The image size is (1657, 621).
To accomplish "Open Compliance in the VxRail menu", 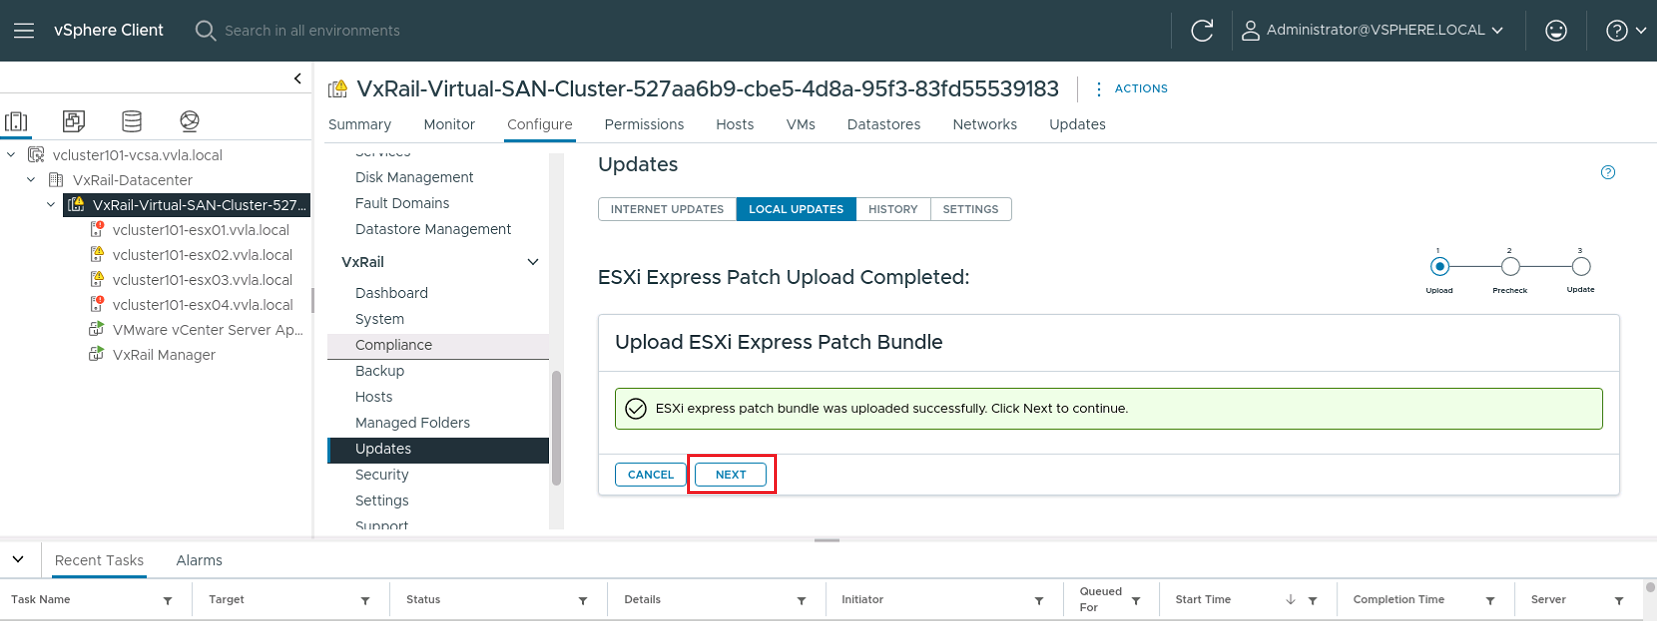I will tap(438, 345).
